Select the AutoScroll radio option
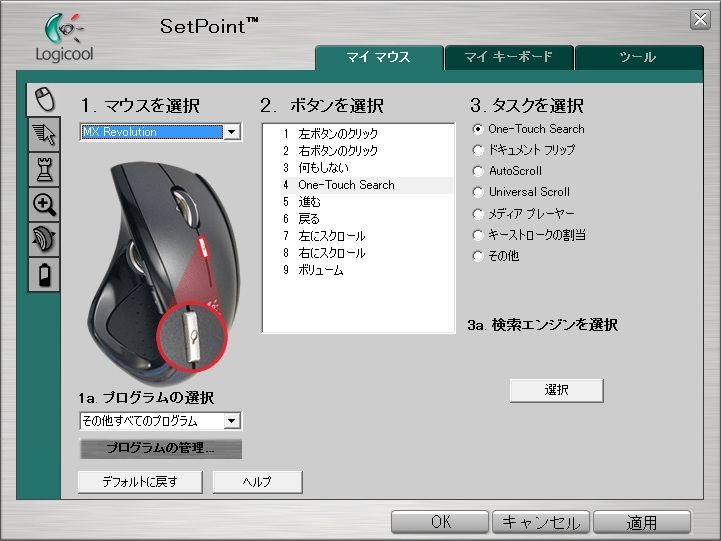The width and height of the screenshot is (721, 541). click(x=478, y=171)
